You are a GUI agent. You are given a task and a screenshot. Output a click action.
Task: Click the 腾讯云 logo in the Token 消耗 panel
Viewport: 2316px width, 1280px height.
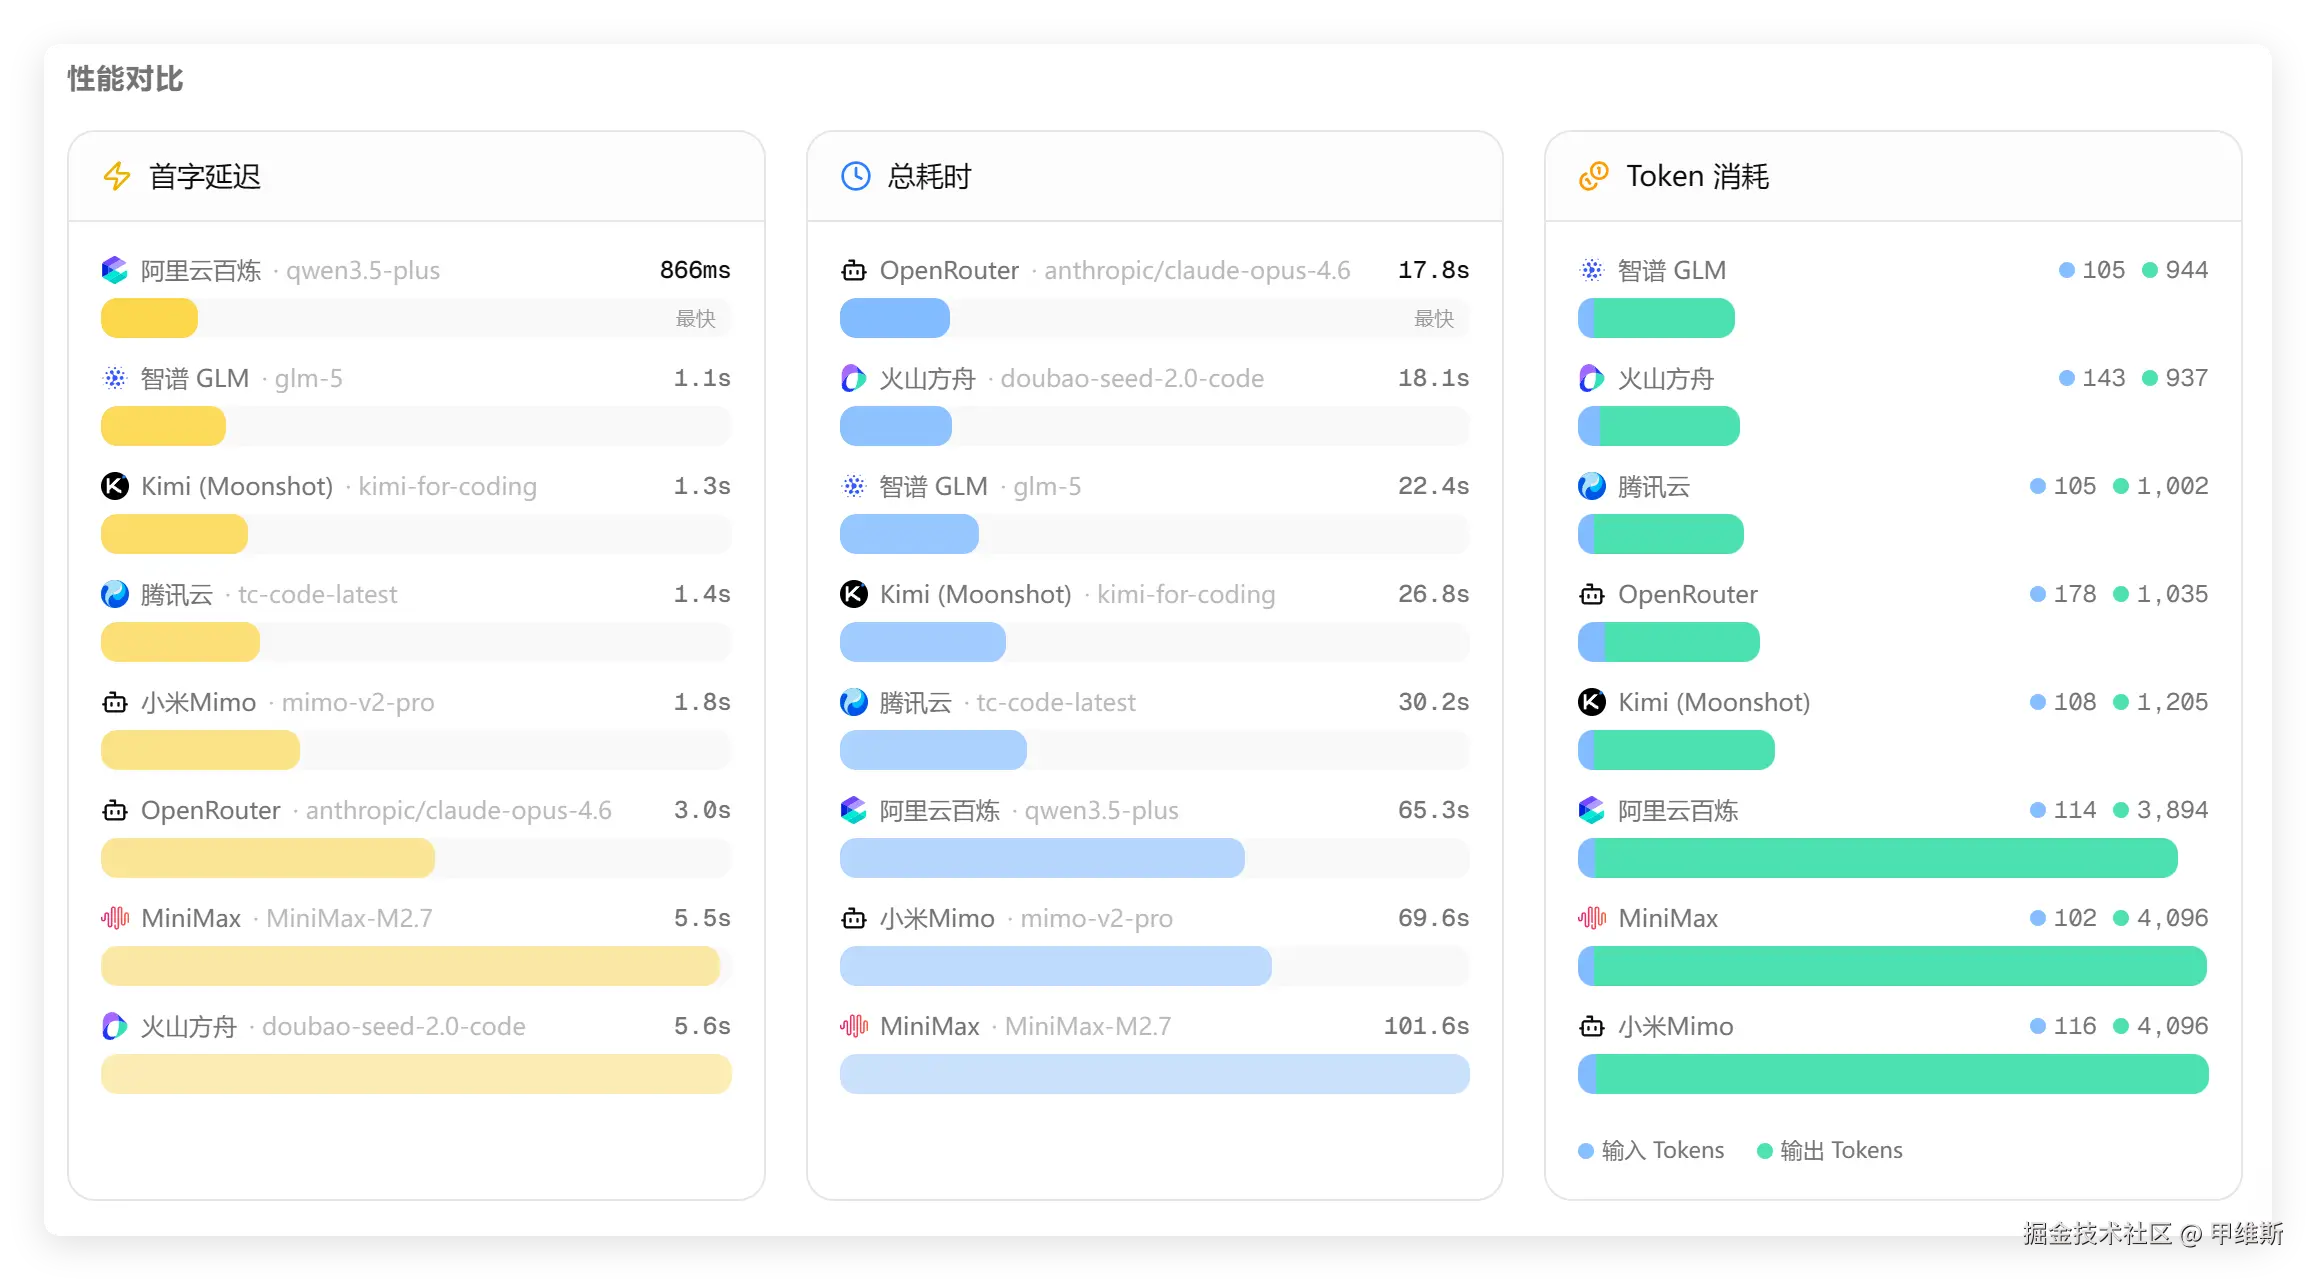1591,486
